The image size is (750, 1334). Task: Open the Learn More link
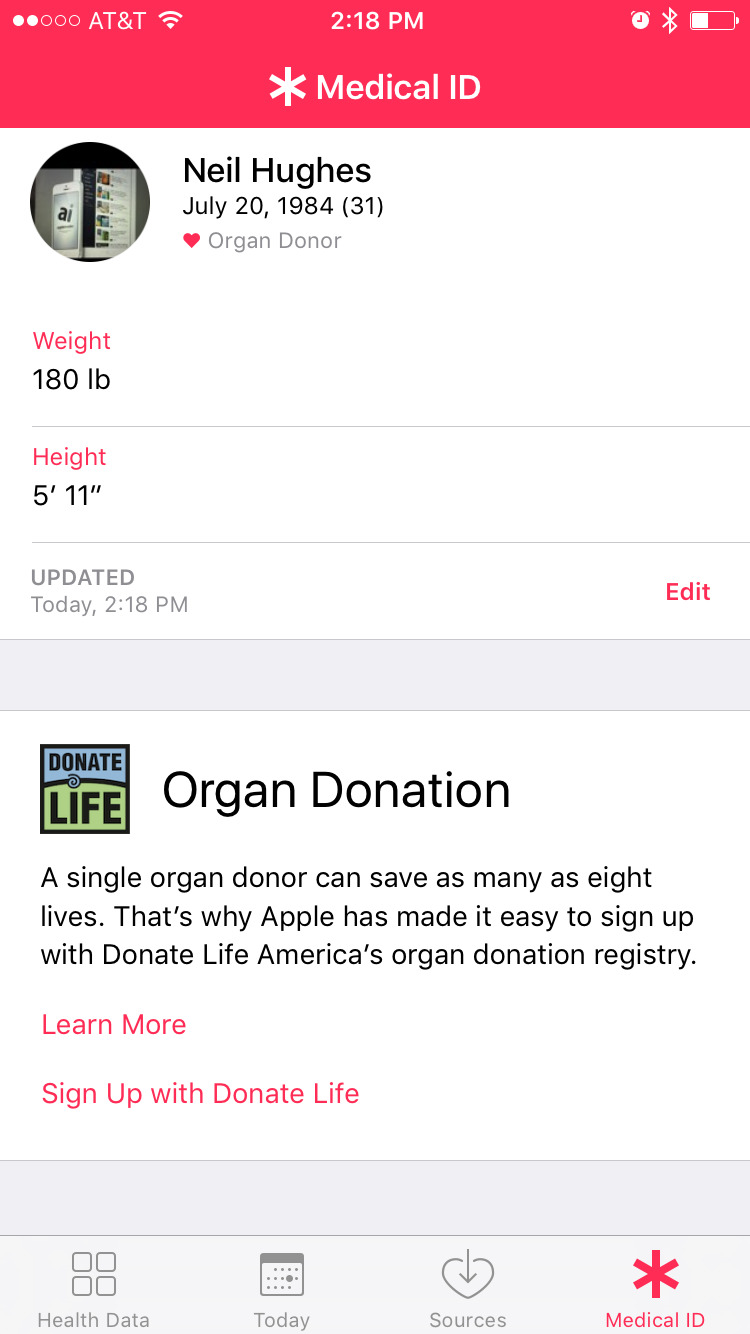(114, 1024)
